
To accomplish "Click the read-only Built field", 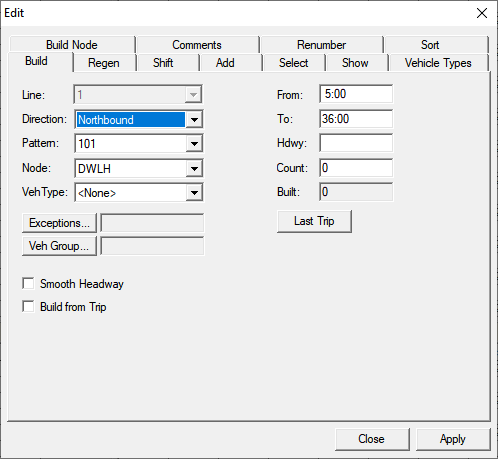I will (356, 192).
